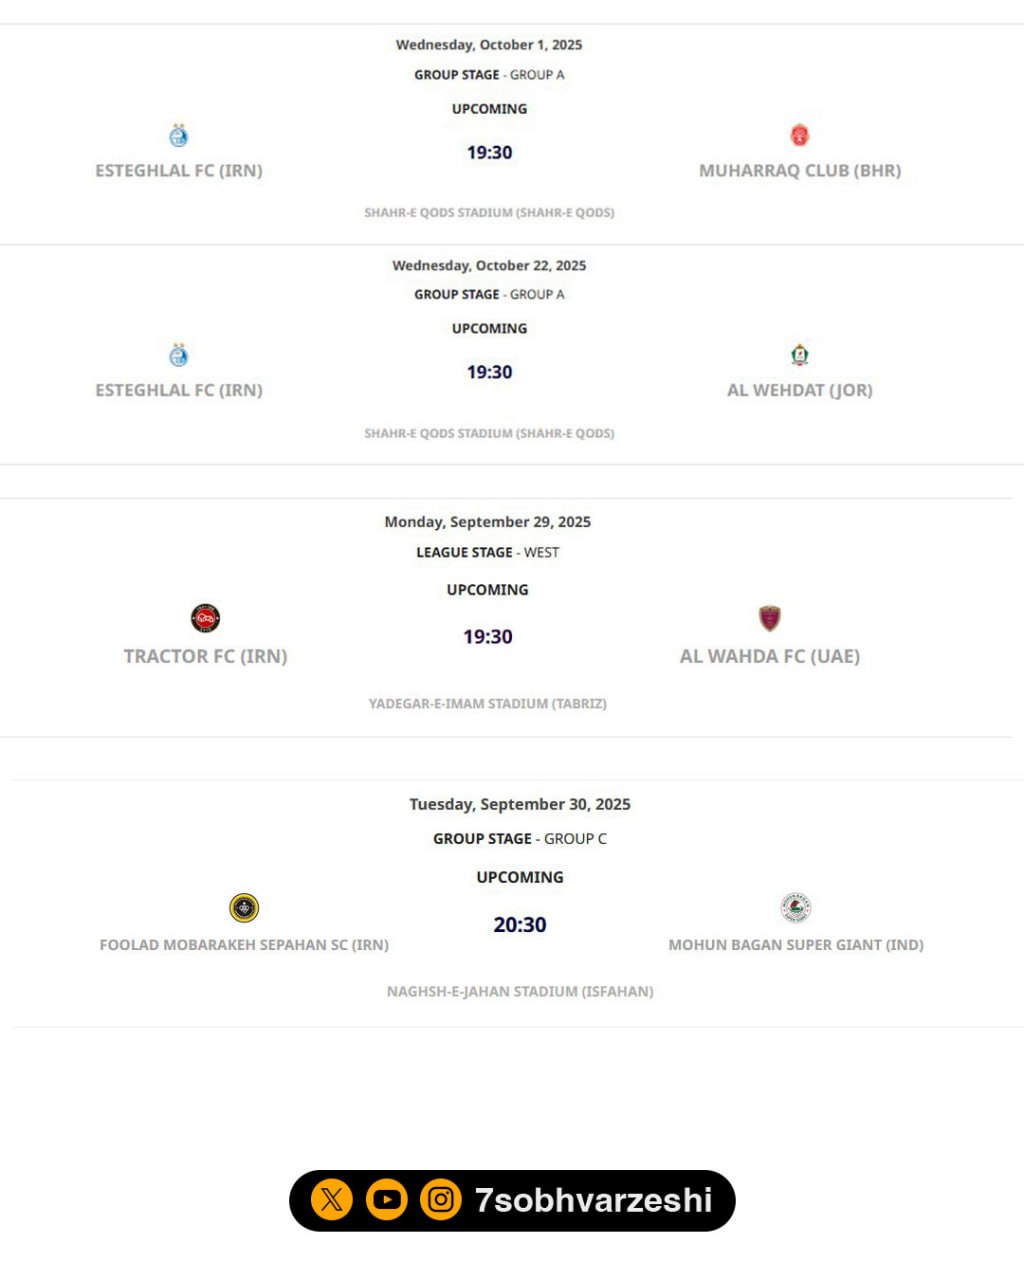The image size is (1024, 1280).
Task: Click the Al Wahda FC maroon shield
Action: [x=769, y=618]
